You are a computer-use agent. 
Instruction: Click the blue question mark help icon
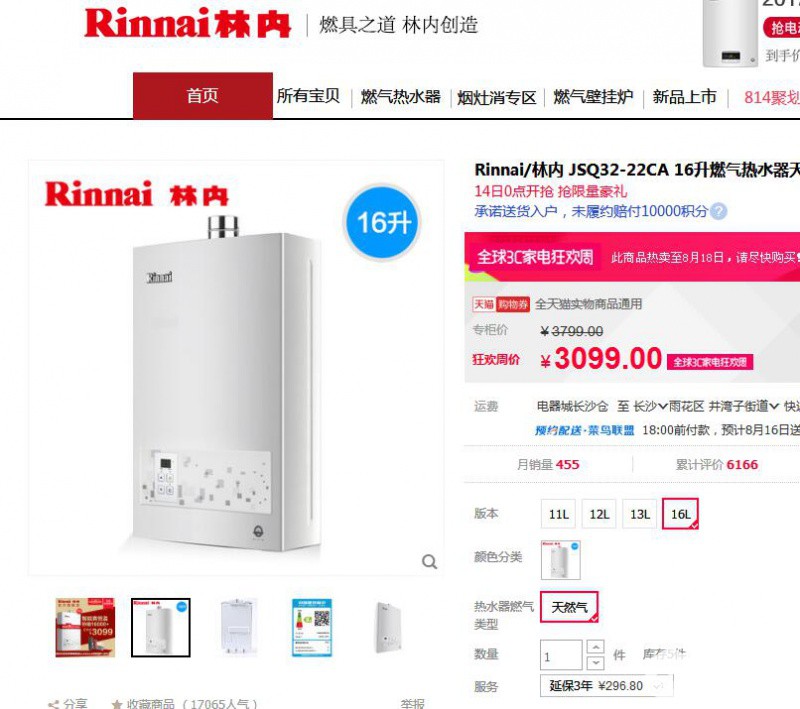point(718,211)
